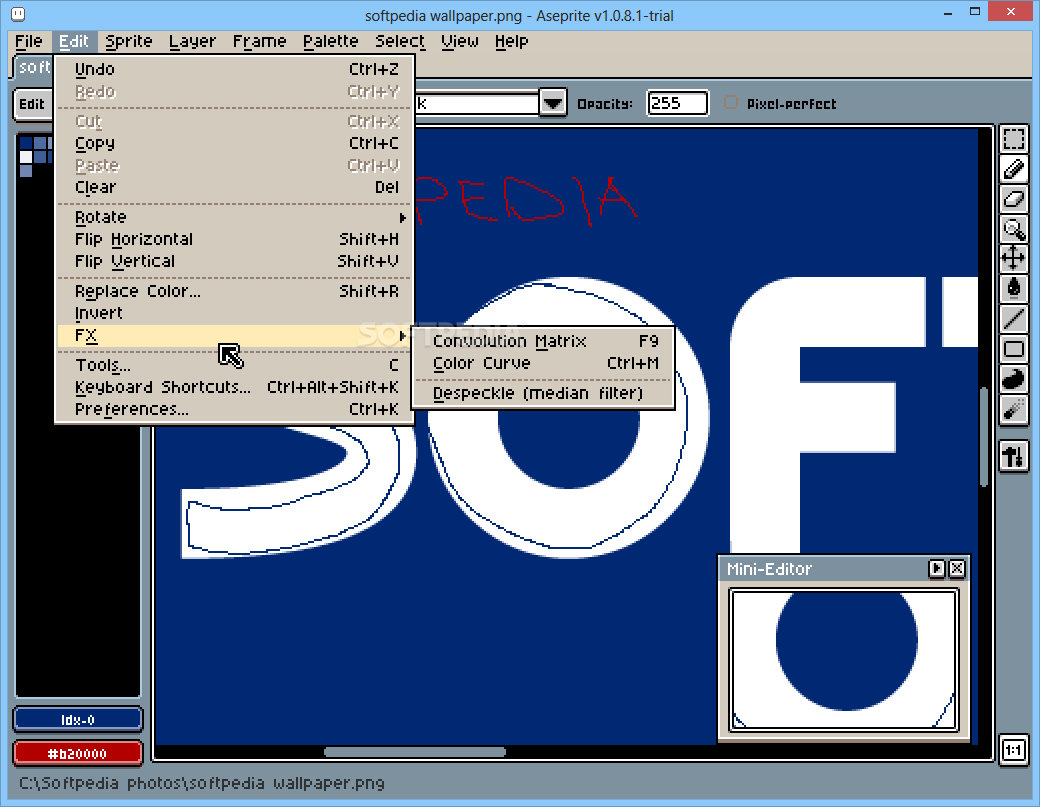Select the Pencil tool

(x=1013, y=169)
